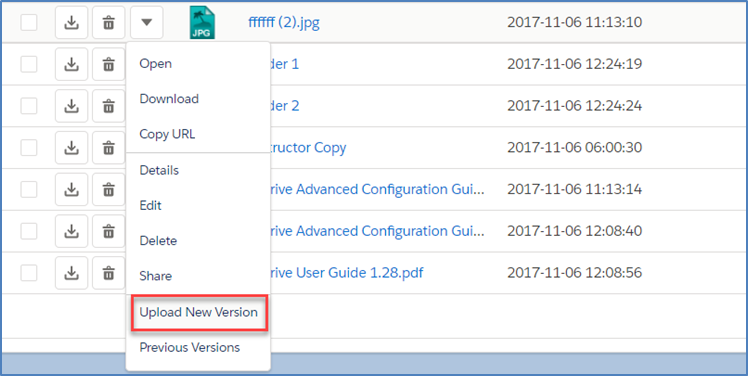The height and width of the screenshot is (376, 748).
Task: Click download icon for ffffff (2).jpg row
Action: click(x=72, y=22)
